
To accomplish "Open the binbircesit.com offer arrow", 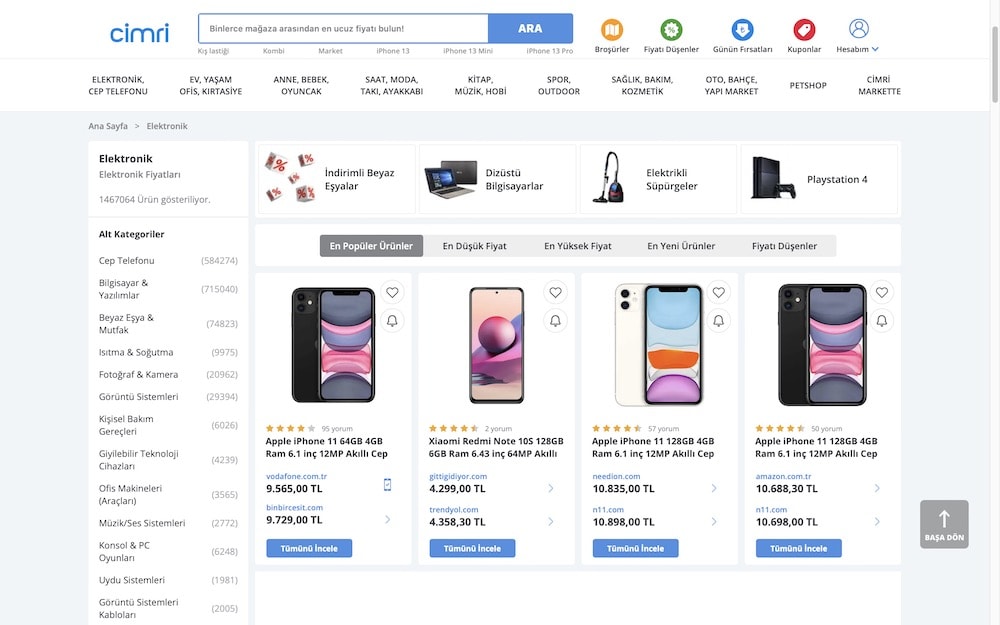I will tap(388, 519).
